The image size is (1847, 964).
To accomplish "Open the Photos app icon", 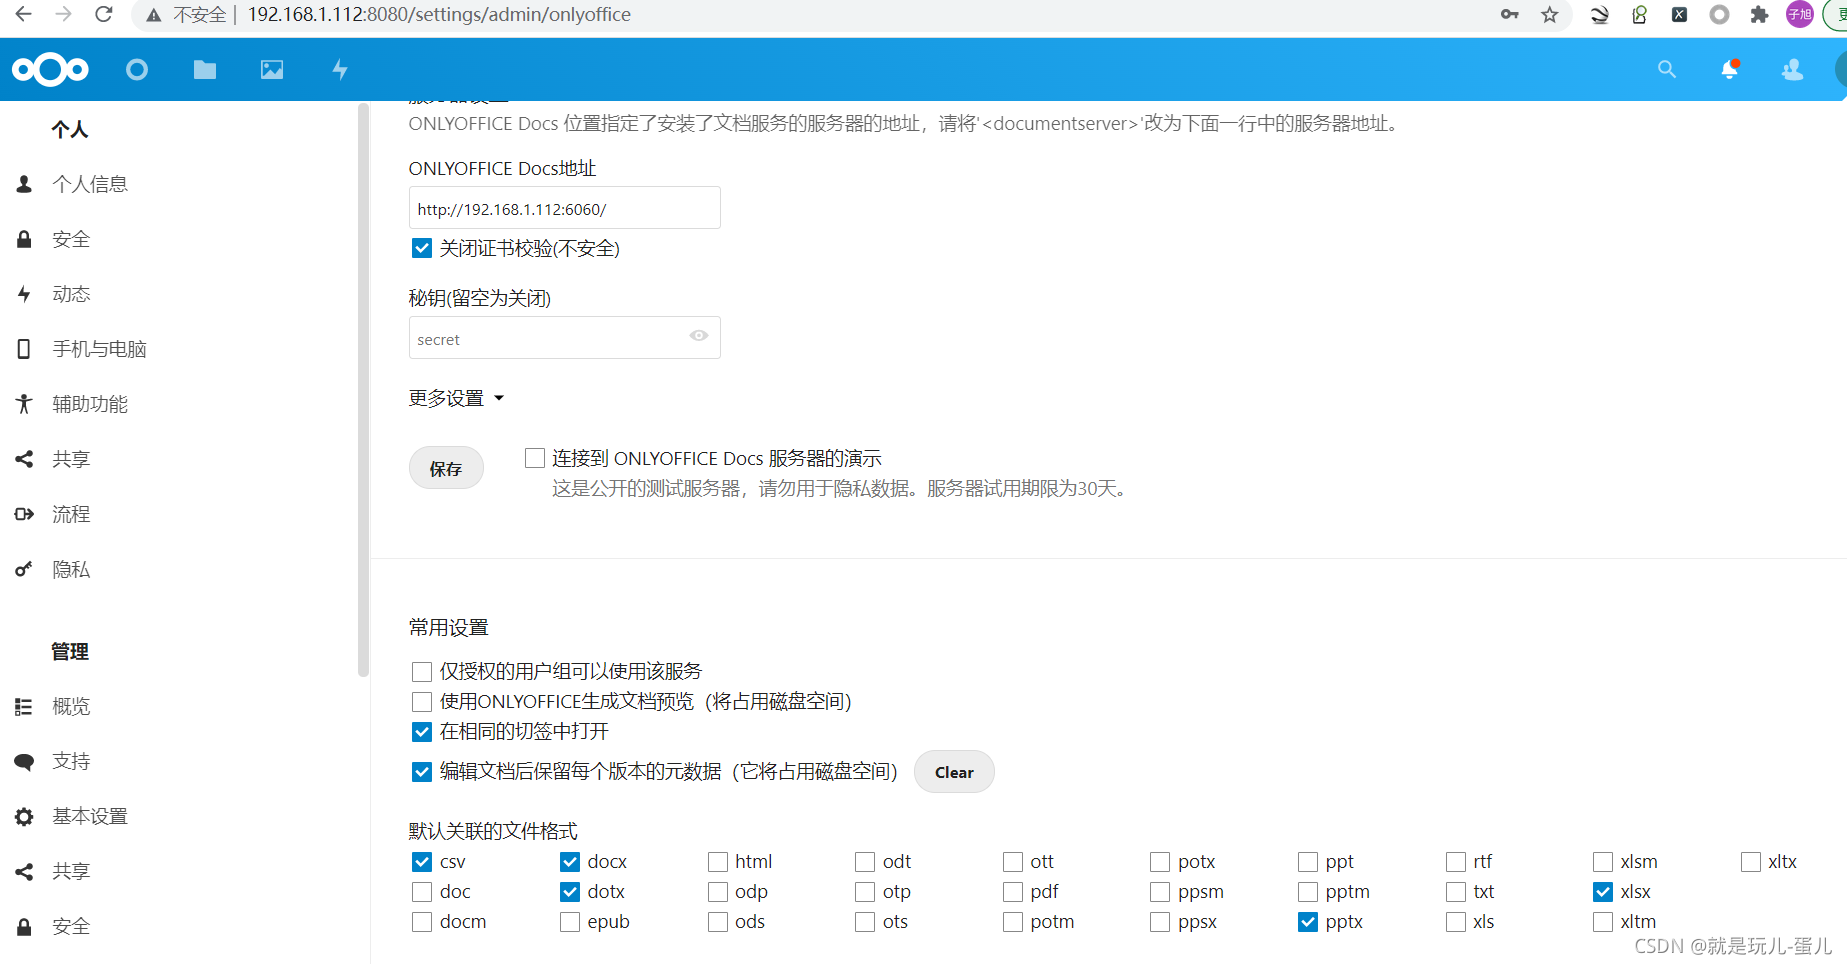I will tap(272, 69).
